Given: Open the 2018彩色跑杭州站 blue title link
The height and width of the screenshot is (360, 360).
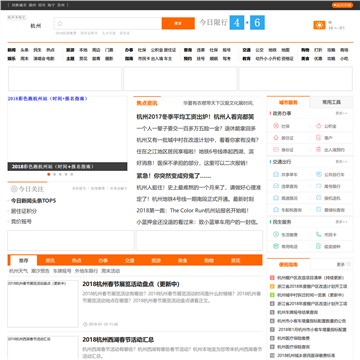Looking at the screenshot, I should click(48, 99).
